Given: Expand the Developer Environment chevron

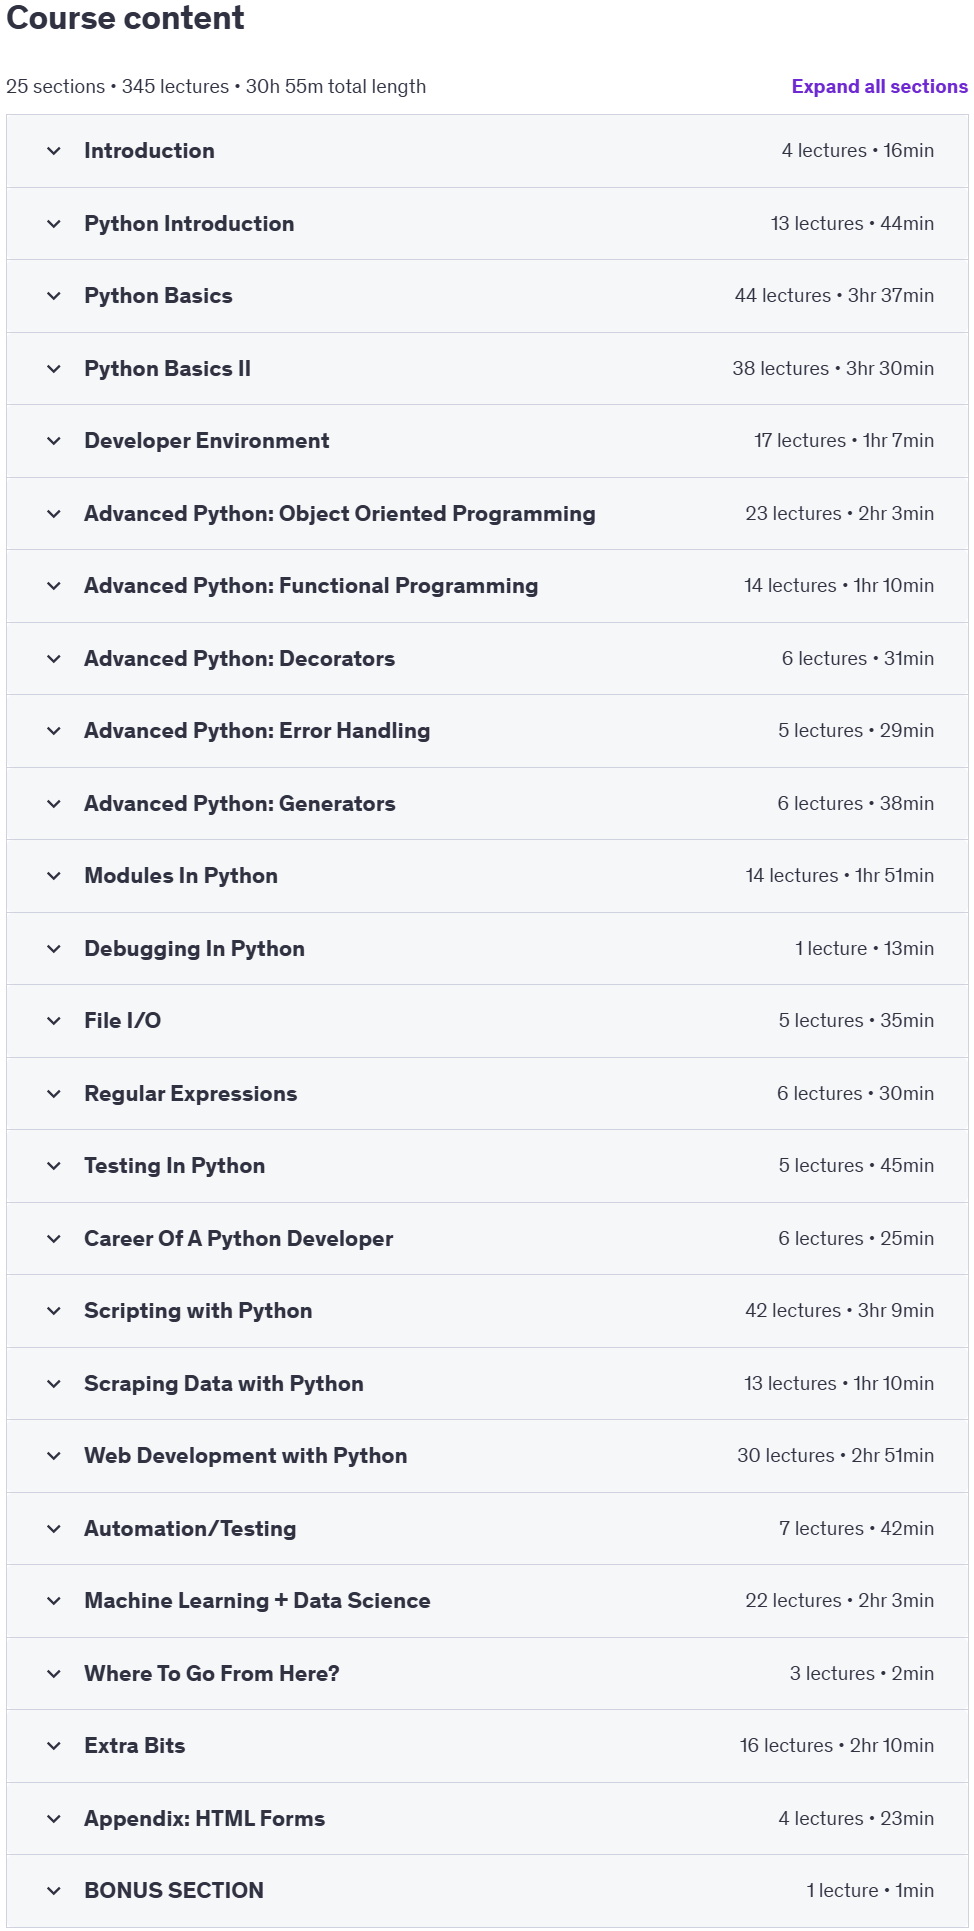Looking at the screenshot, I should 54,441.
